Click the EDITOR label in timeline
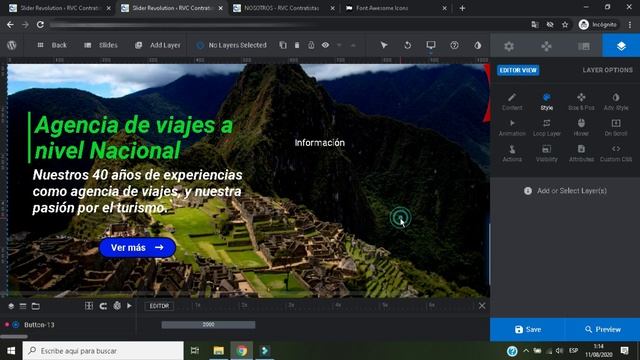The height and width of the screenshot is (360, 640). tap(159, 306)
